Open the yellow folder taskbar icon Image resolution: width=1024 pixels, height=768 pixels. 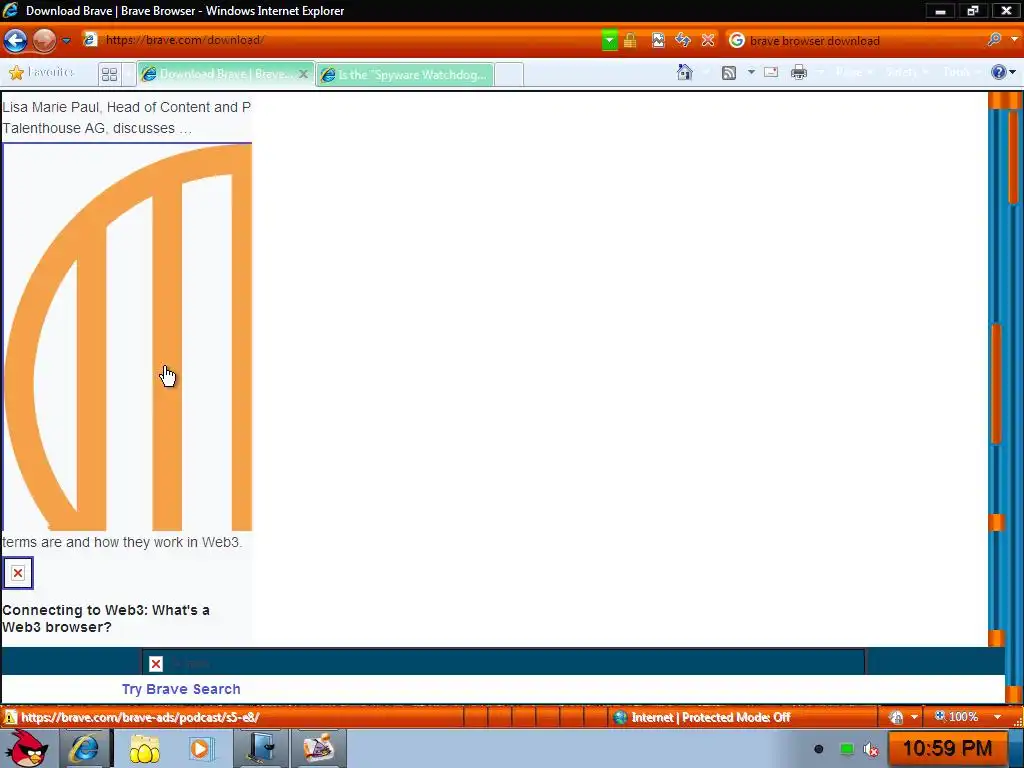click(144, 748)
